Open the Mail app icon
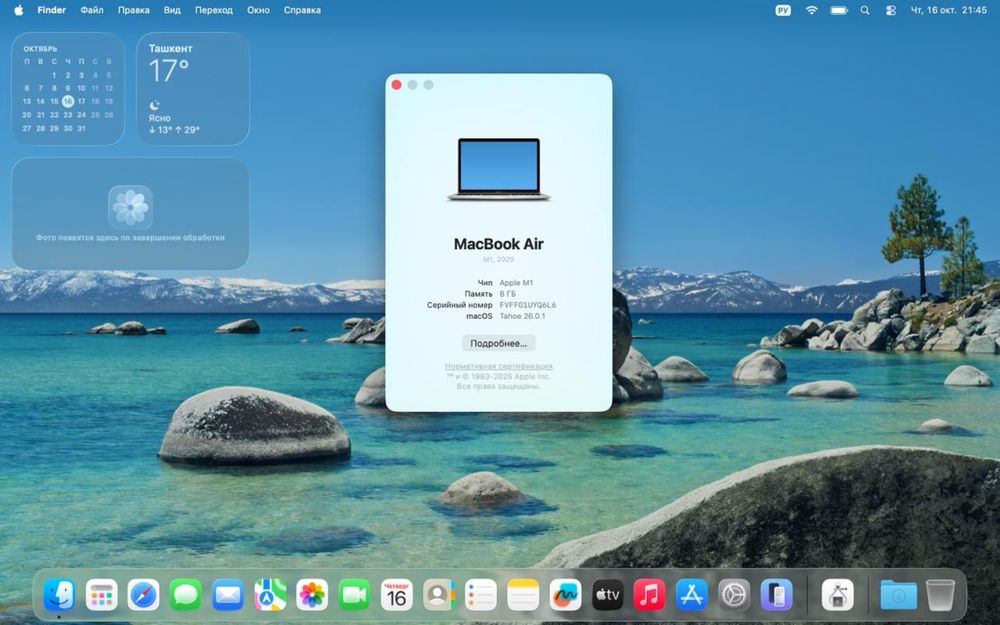This screenshot has height=625, width=1000. [x=228, y=595]
